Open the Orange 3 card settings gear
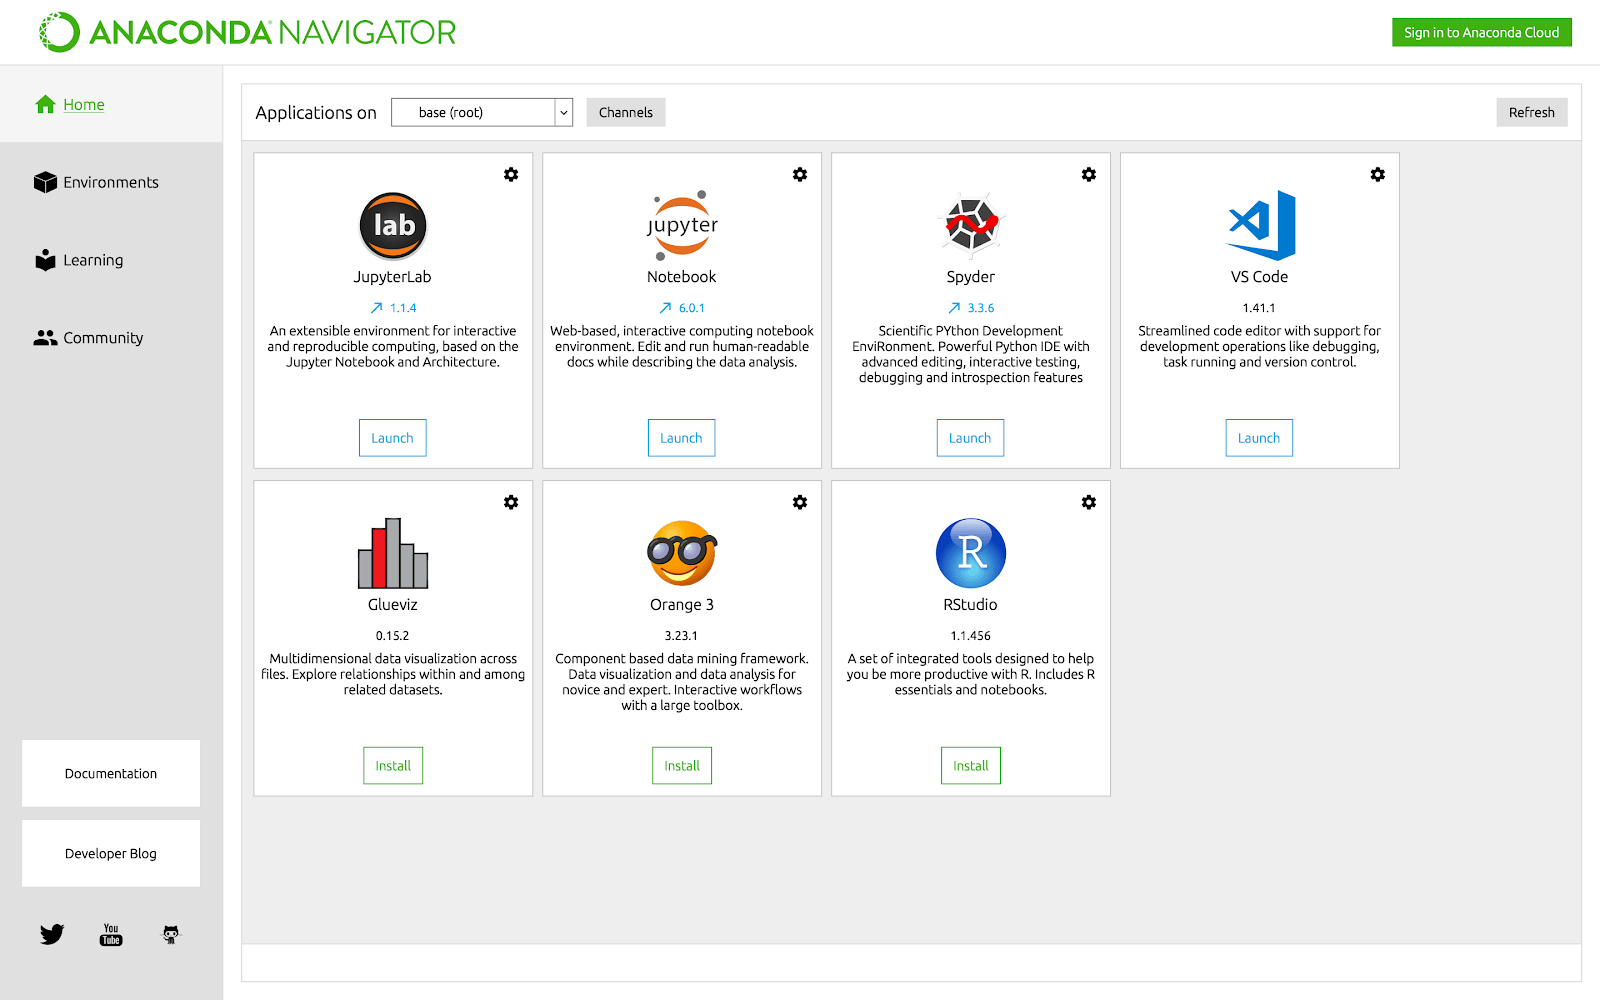The image size is (1600, 1000). (x=800, y=502)
